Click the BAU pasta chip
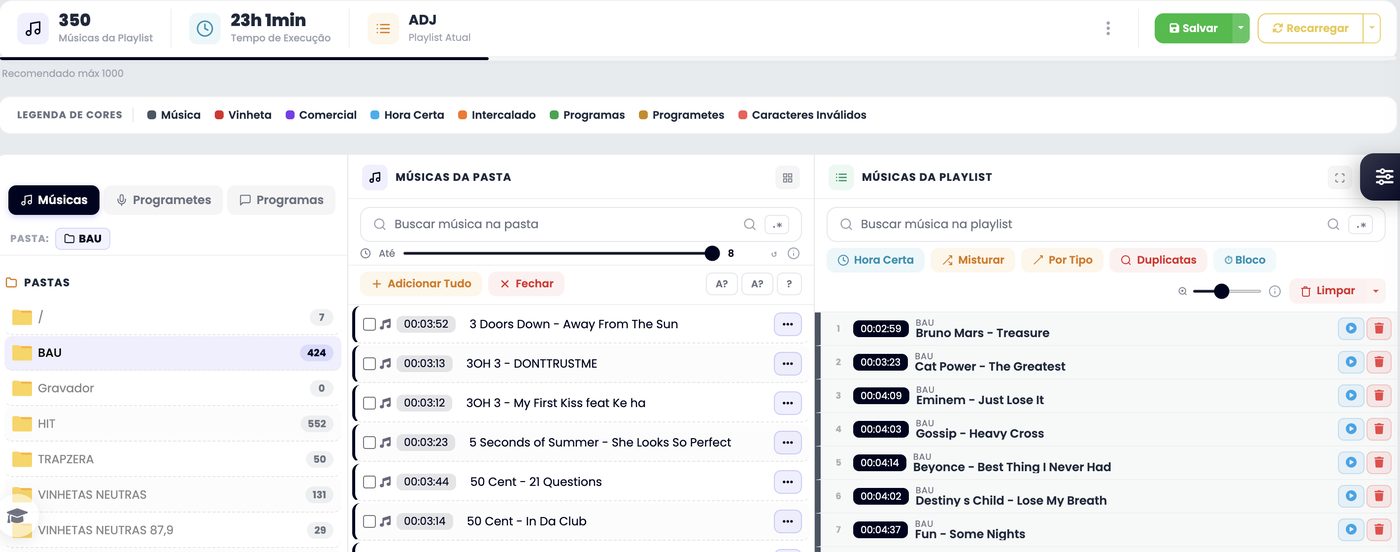 (82, 239)
